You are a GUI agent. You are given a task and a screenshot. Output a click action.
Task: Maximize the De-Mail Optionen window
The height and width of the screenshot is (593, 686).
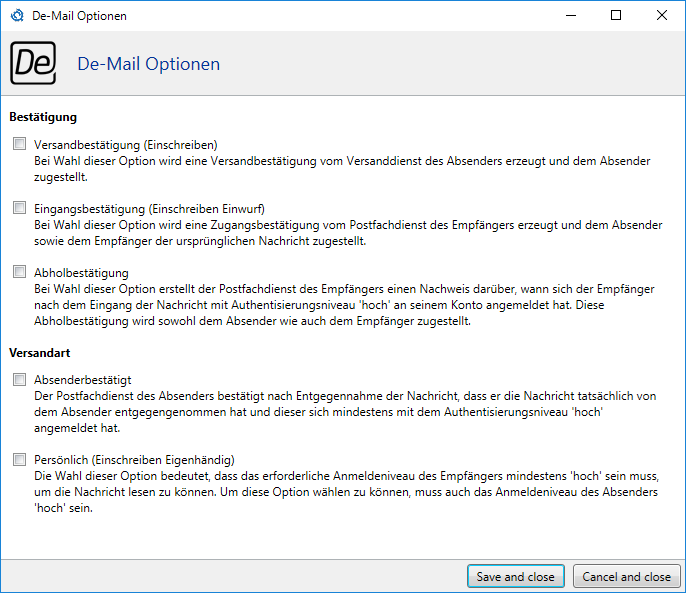[616, 16]
